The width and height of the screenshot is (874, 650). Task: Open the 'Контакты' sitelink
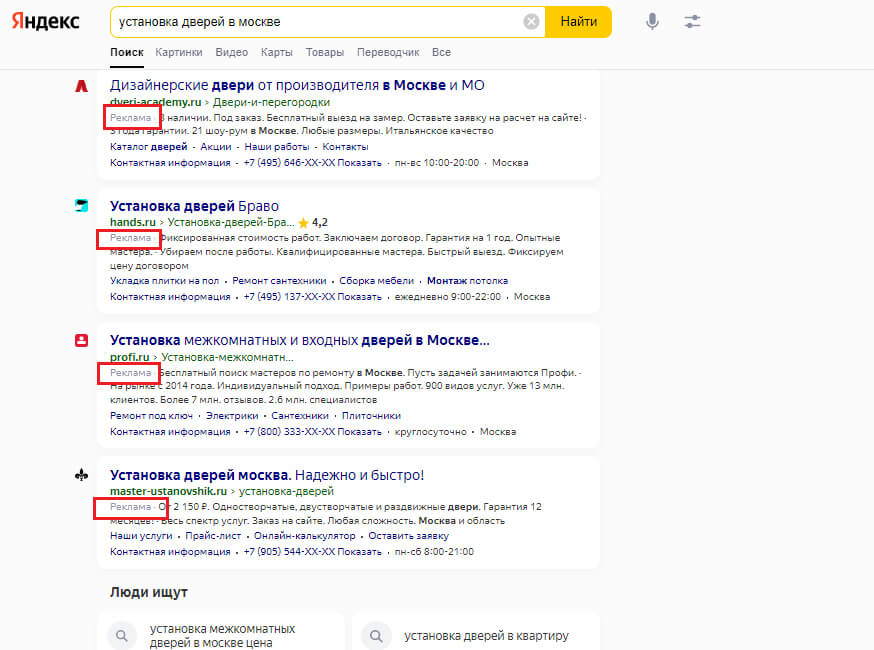[x=345, y=147]
